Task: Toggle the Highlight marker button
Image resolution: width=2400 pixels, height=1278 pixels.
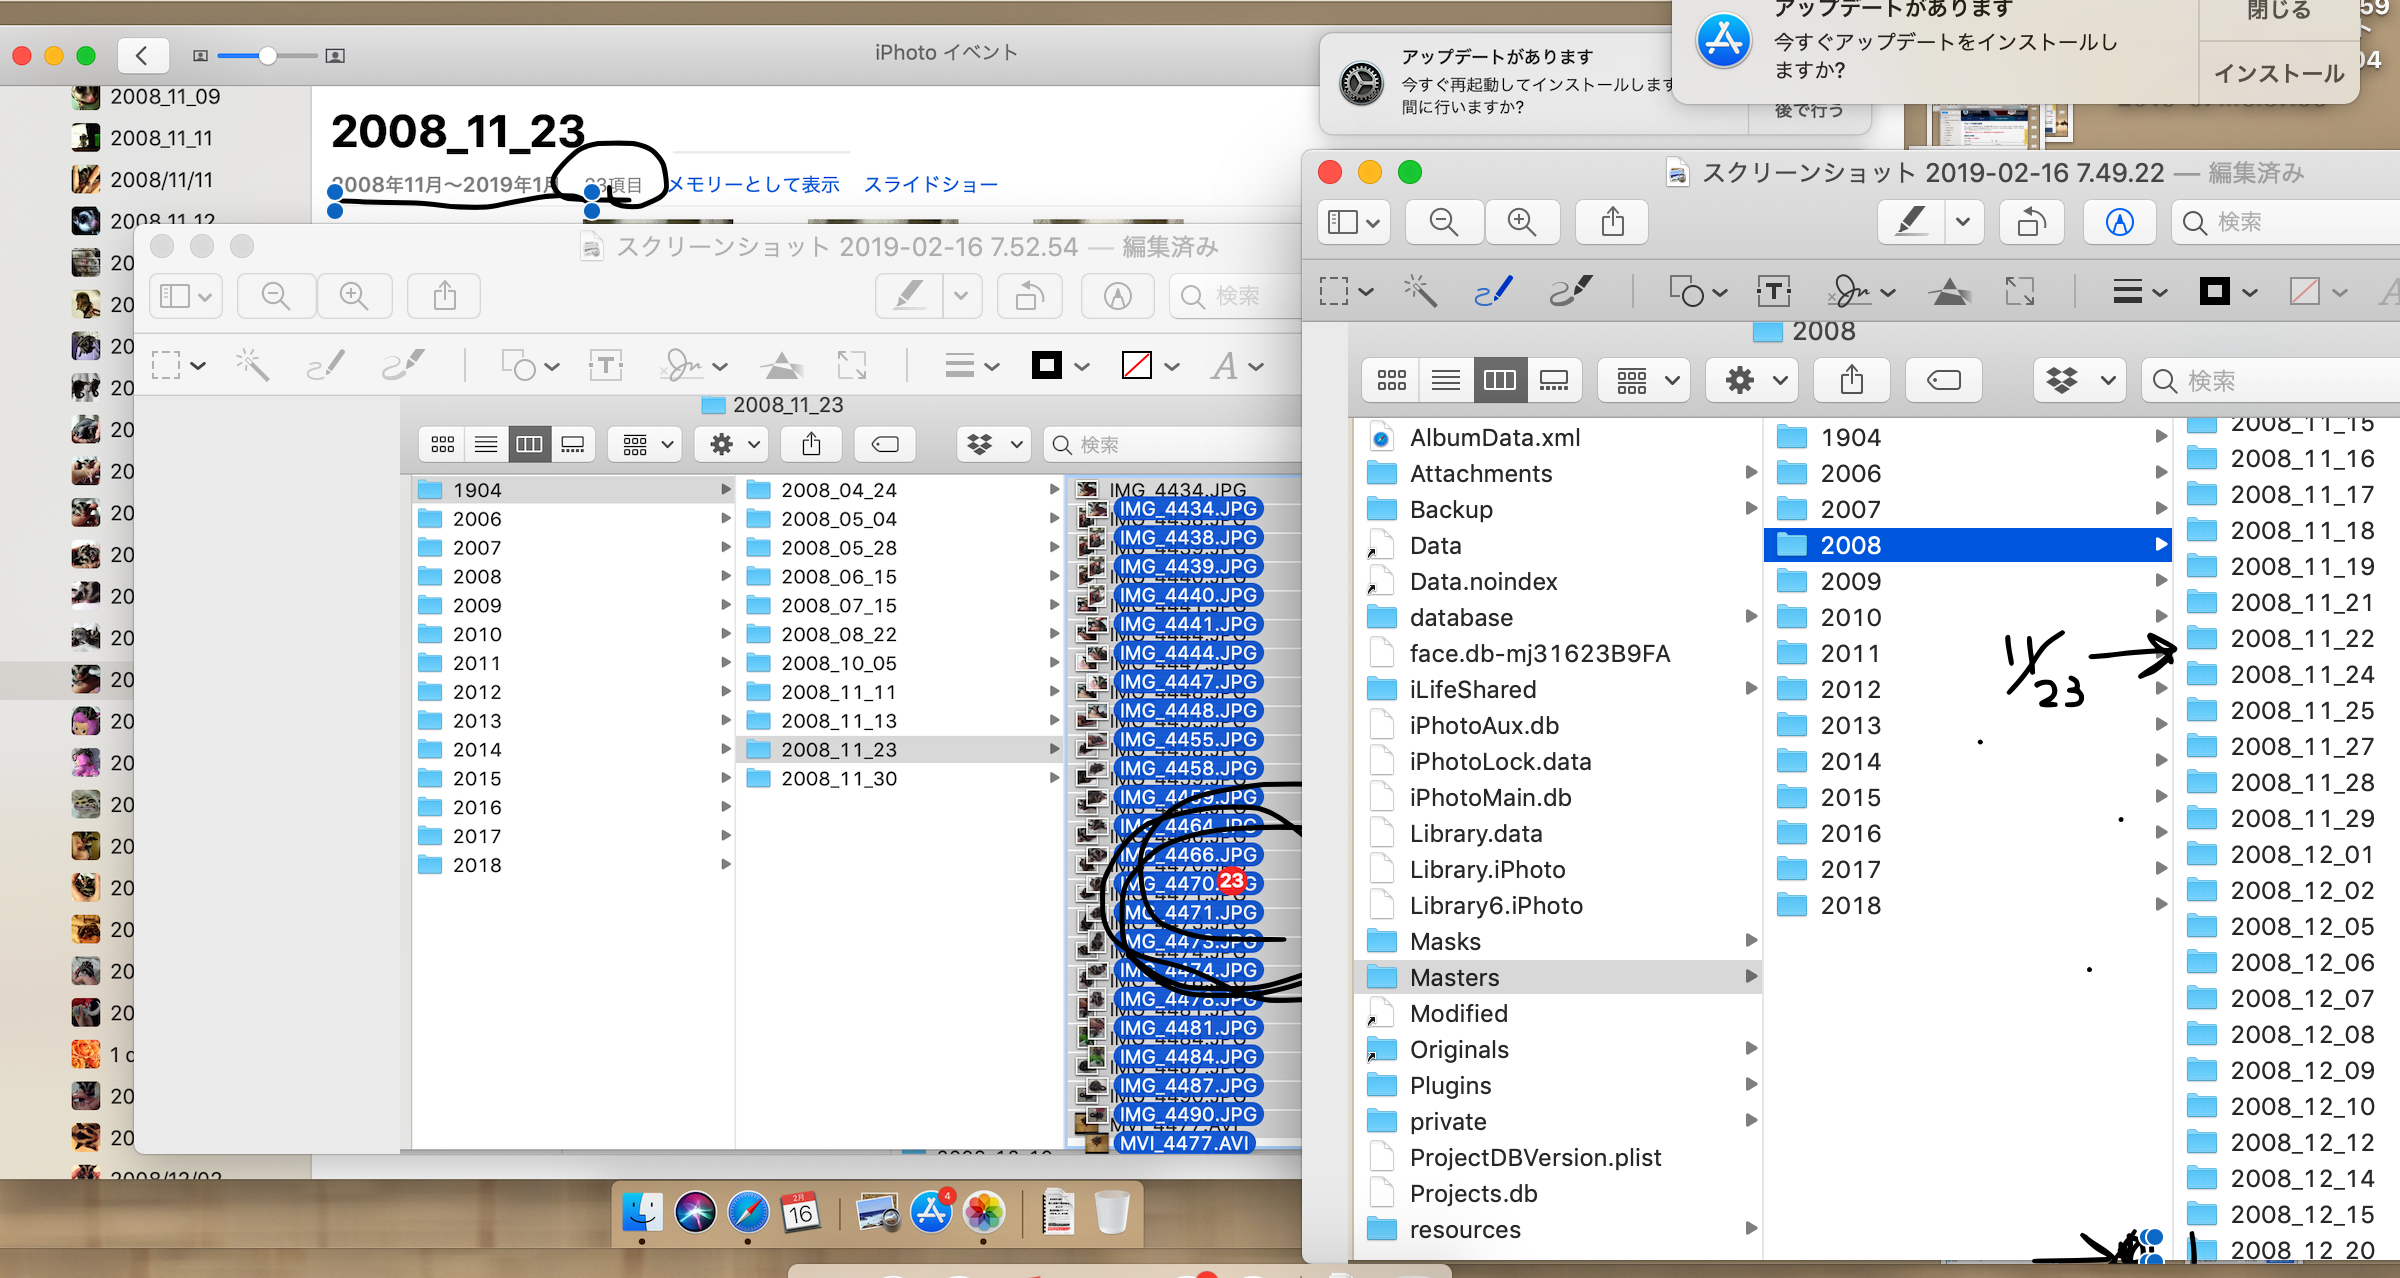Action: 1911,222
